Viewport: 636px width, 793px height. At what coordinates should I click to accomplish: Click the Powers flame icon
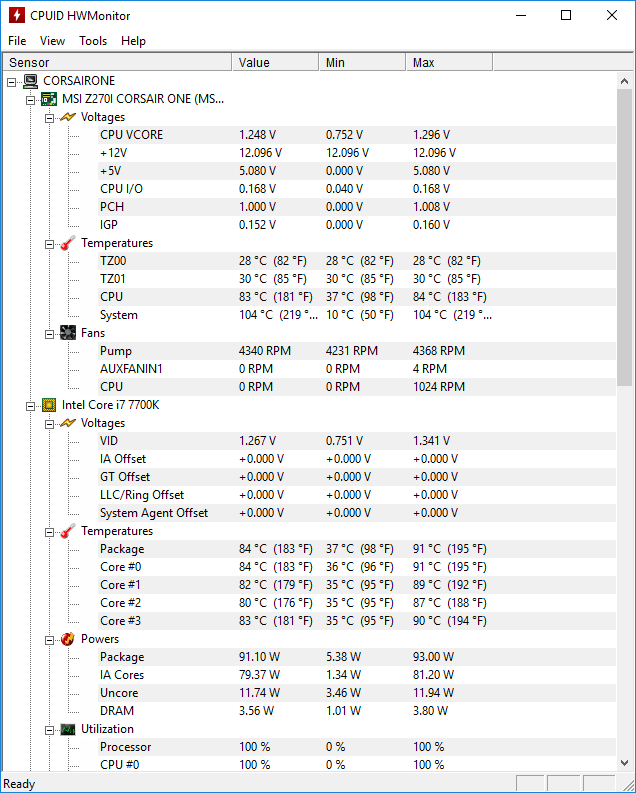(68, 639)
